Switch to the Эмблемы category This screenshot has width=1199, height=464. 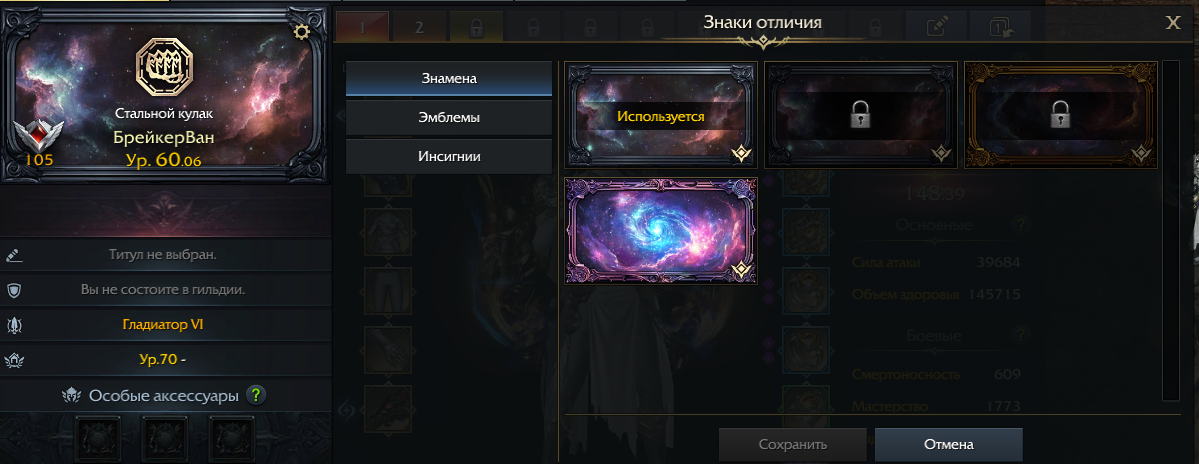click(449, 118)
